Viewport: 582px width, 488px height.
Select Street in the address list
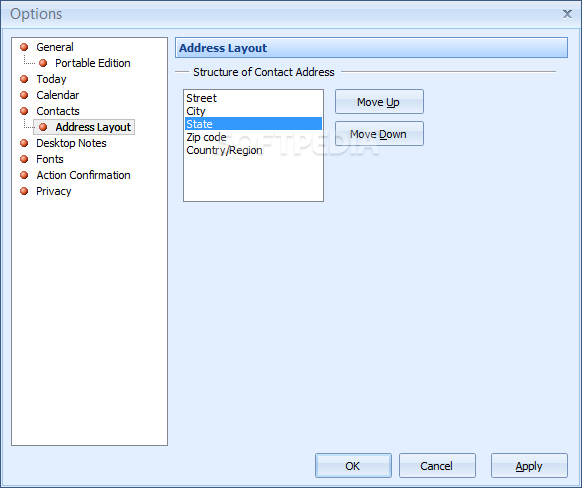tap(253, 98)
